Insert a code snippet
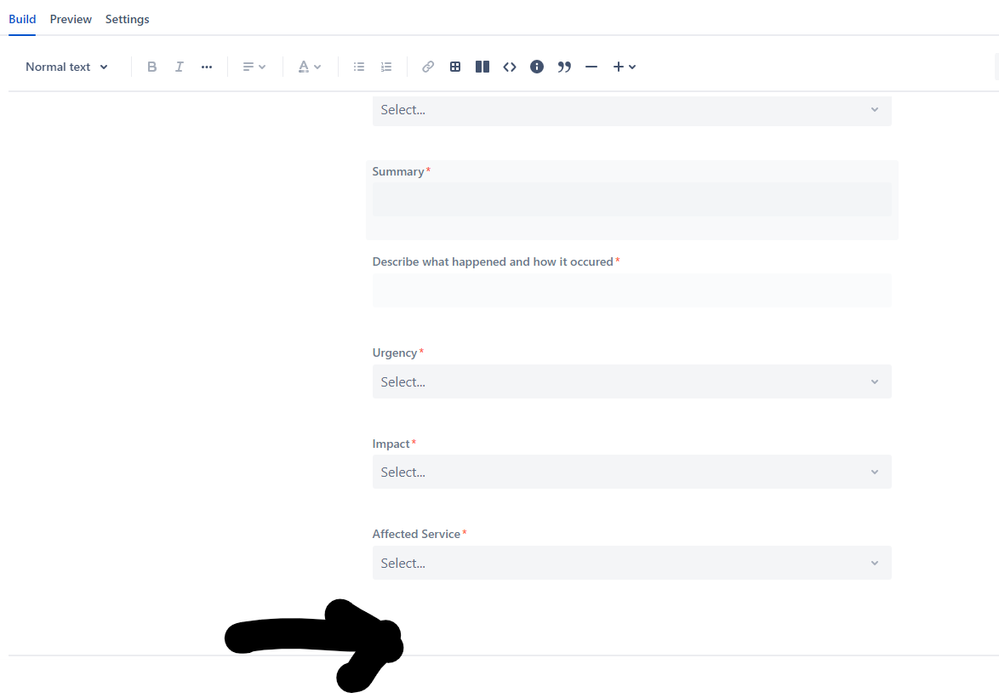999x694 pixels. (510, 67)
